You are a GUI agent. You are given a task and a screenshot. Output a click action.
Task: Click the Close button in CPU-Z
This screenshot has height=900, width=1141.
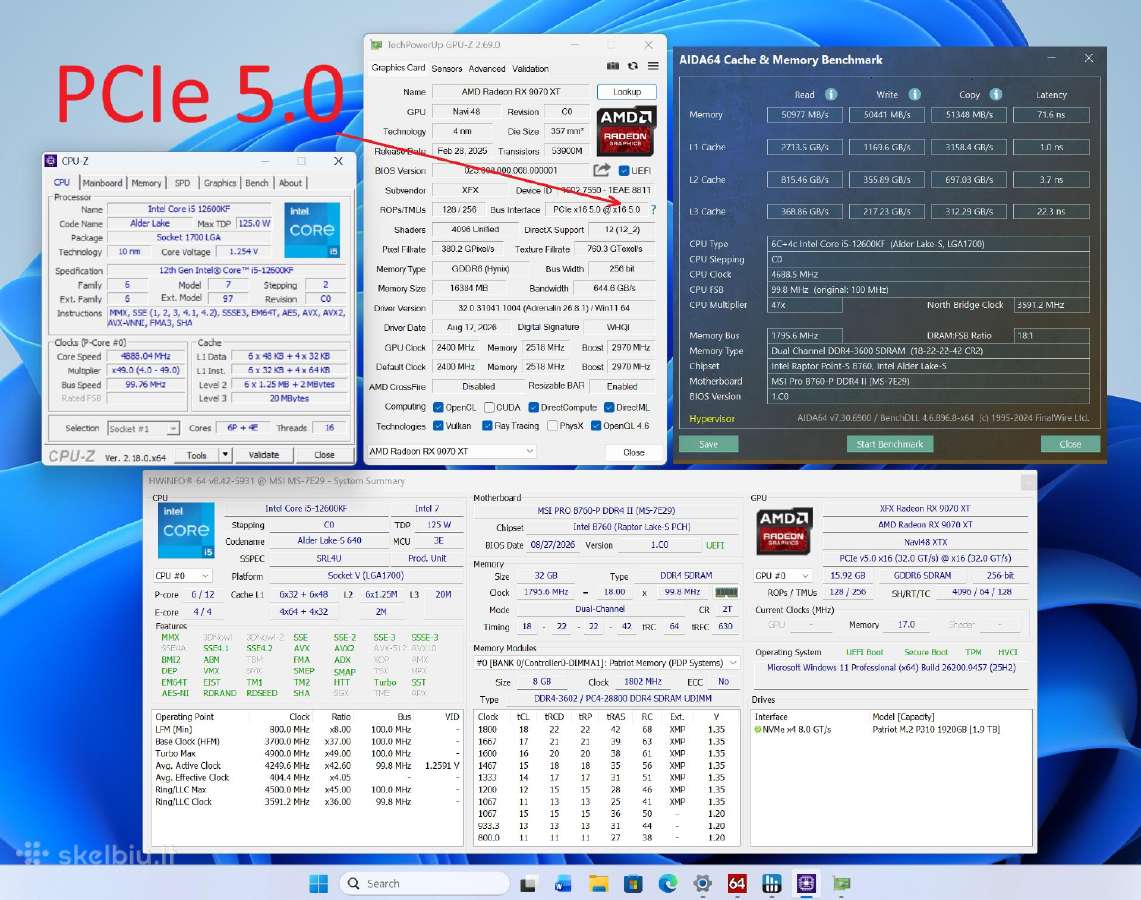325,455
